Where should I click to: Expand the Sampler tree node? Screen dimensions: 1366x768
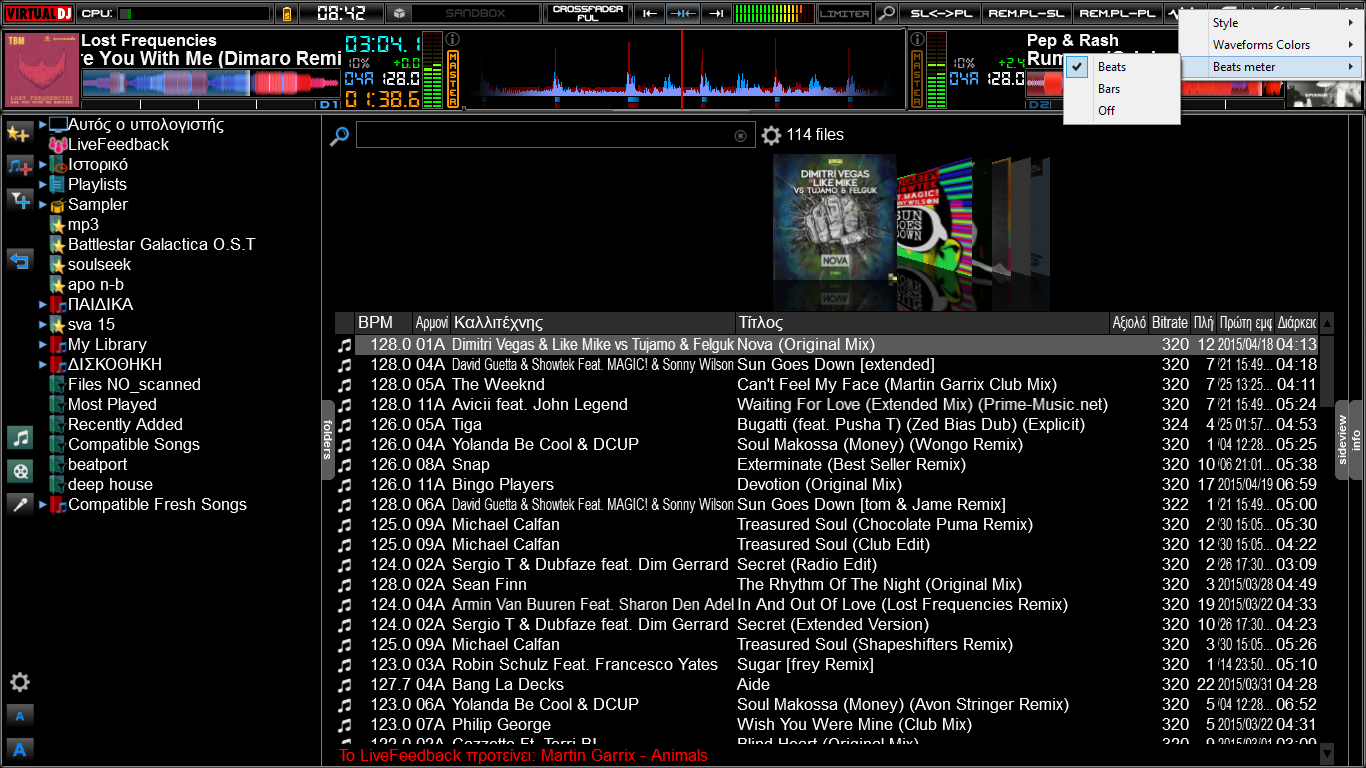(43, 205)
